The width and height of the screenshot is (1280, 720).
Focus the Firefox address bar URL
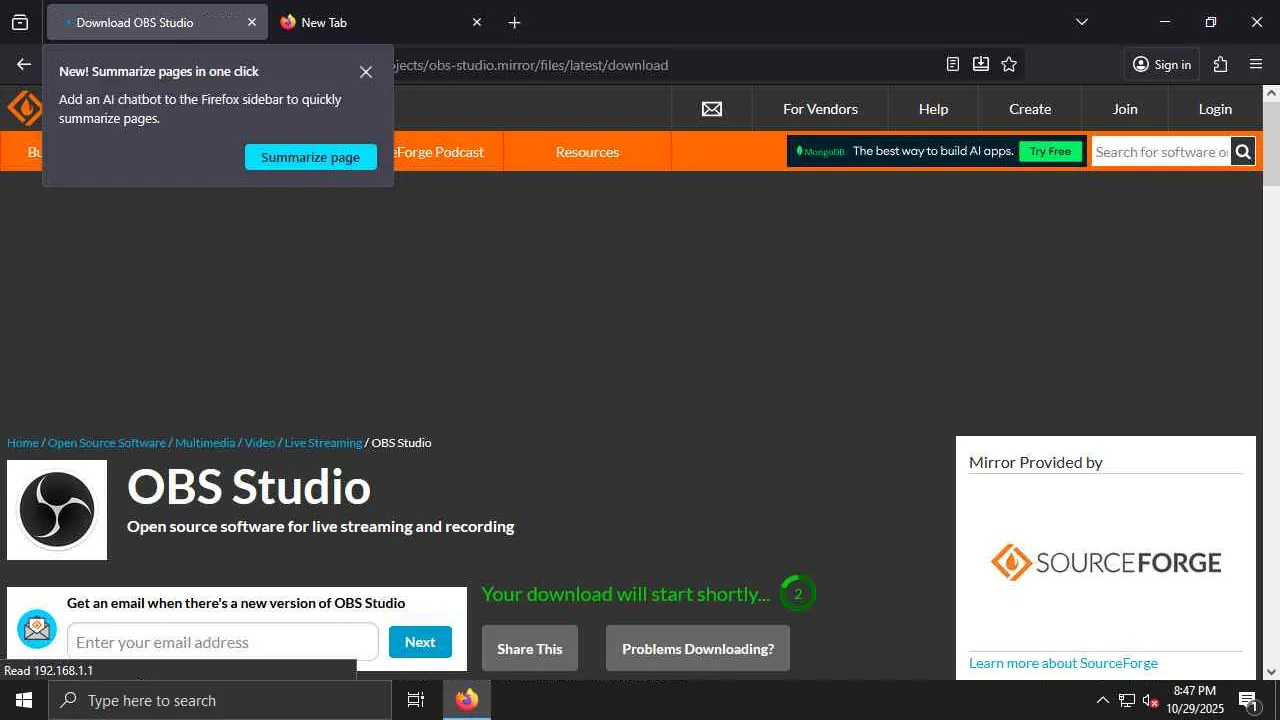pos(530,65)
